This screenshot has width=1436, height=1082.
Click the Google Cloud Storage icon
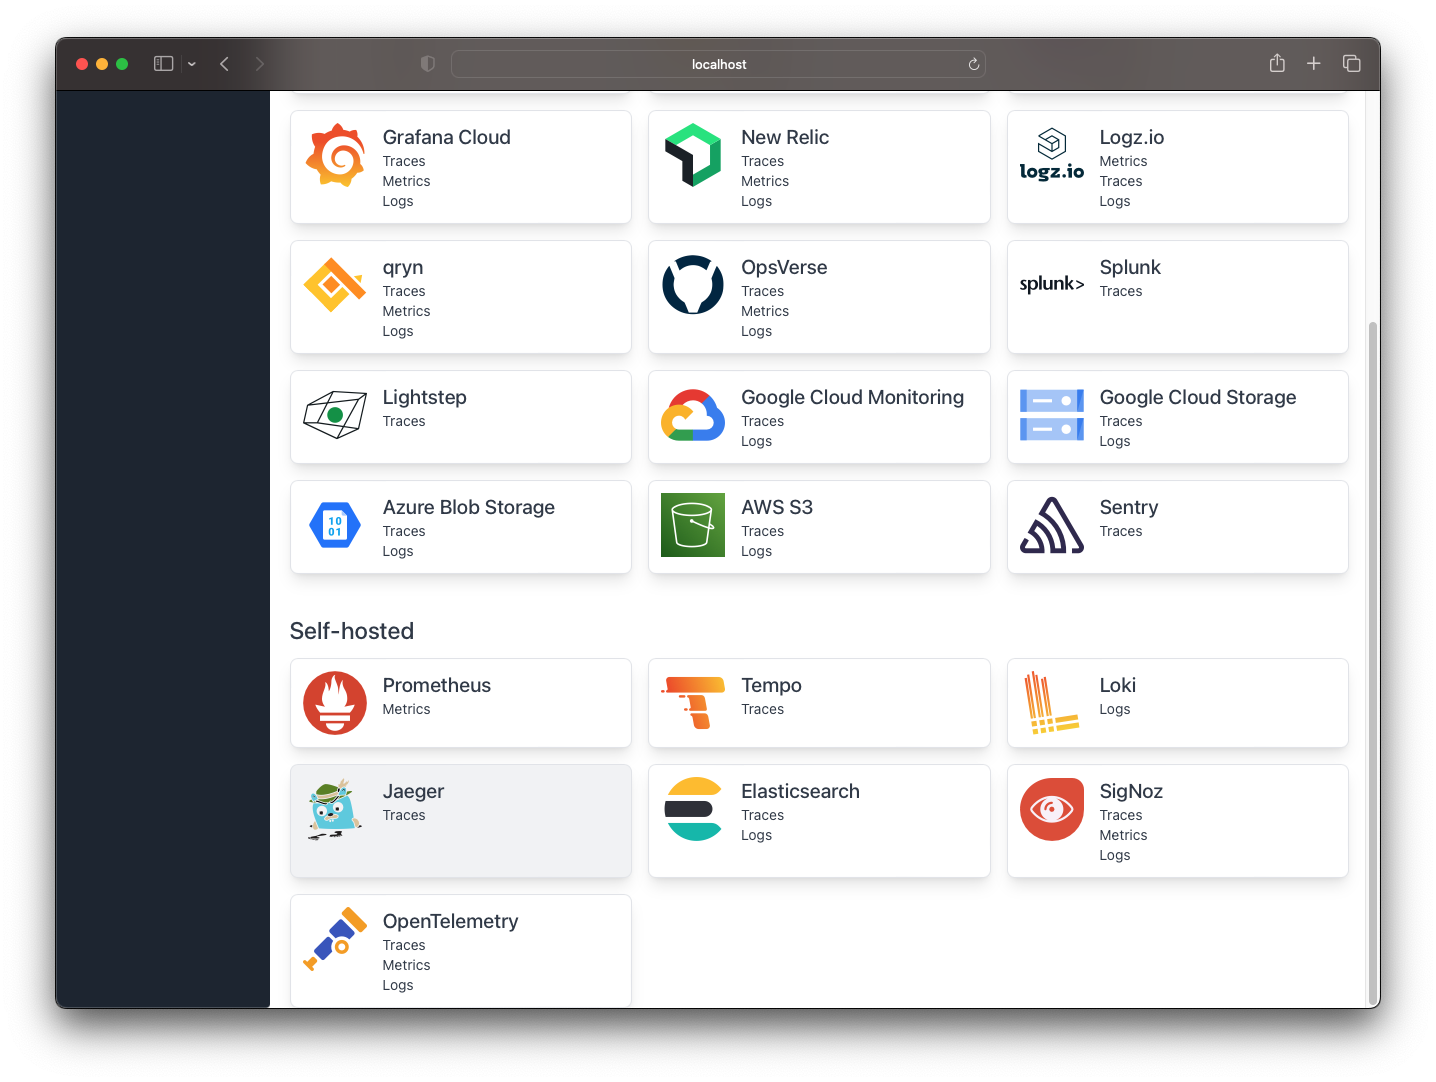coord(1051,415)
